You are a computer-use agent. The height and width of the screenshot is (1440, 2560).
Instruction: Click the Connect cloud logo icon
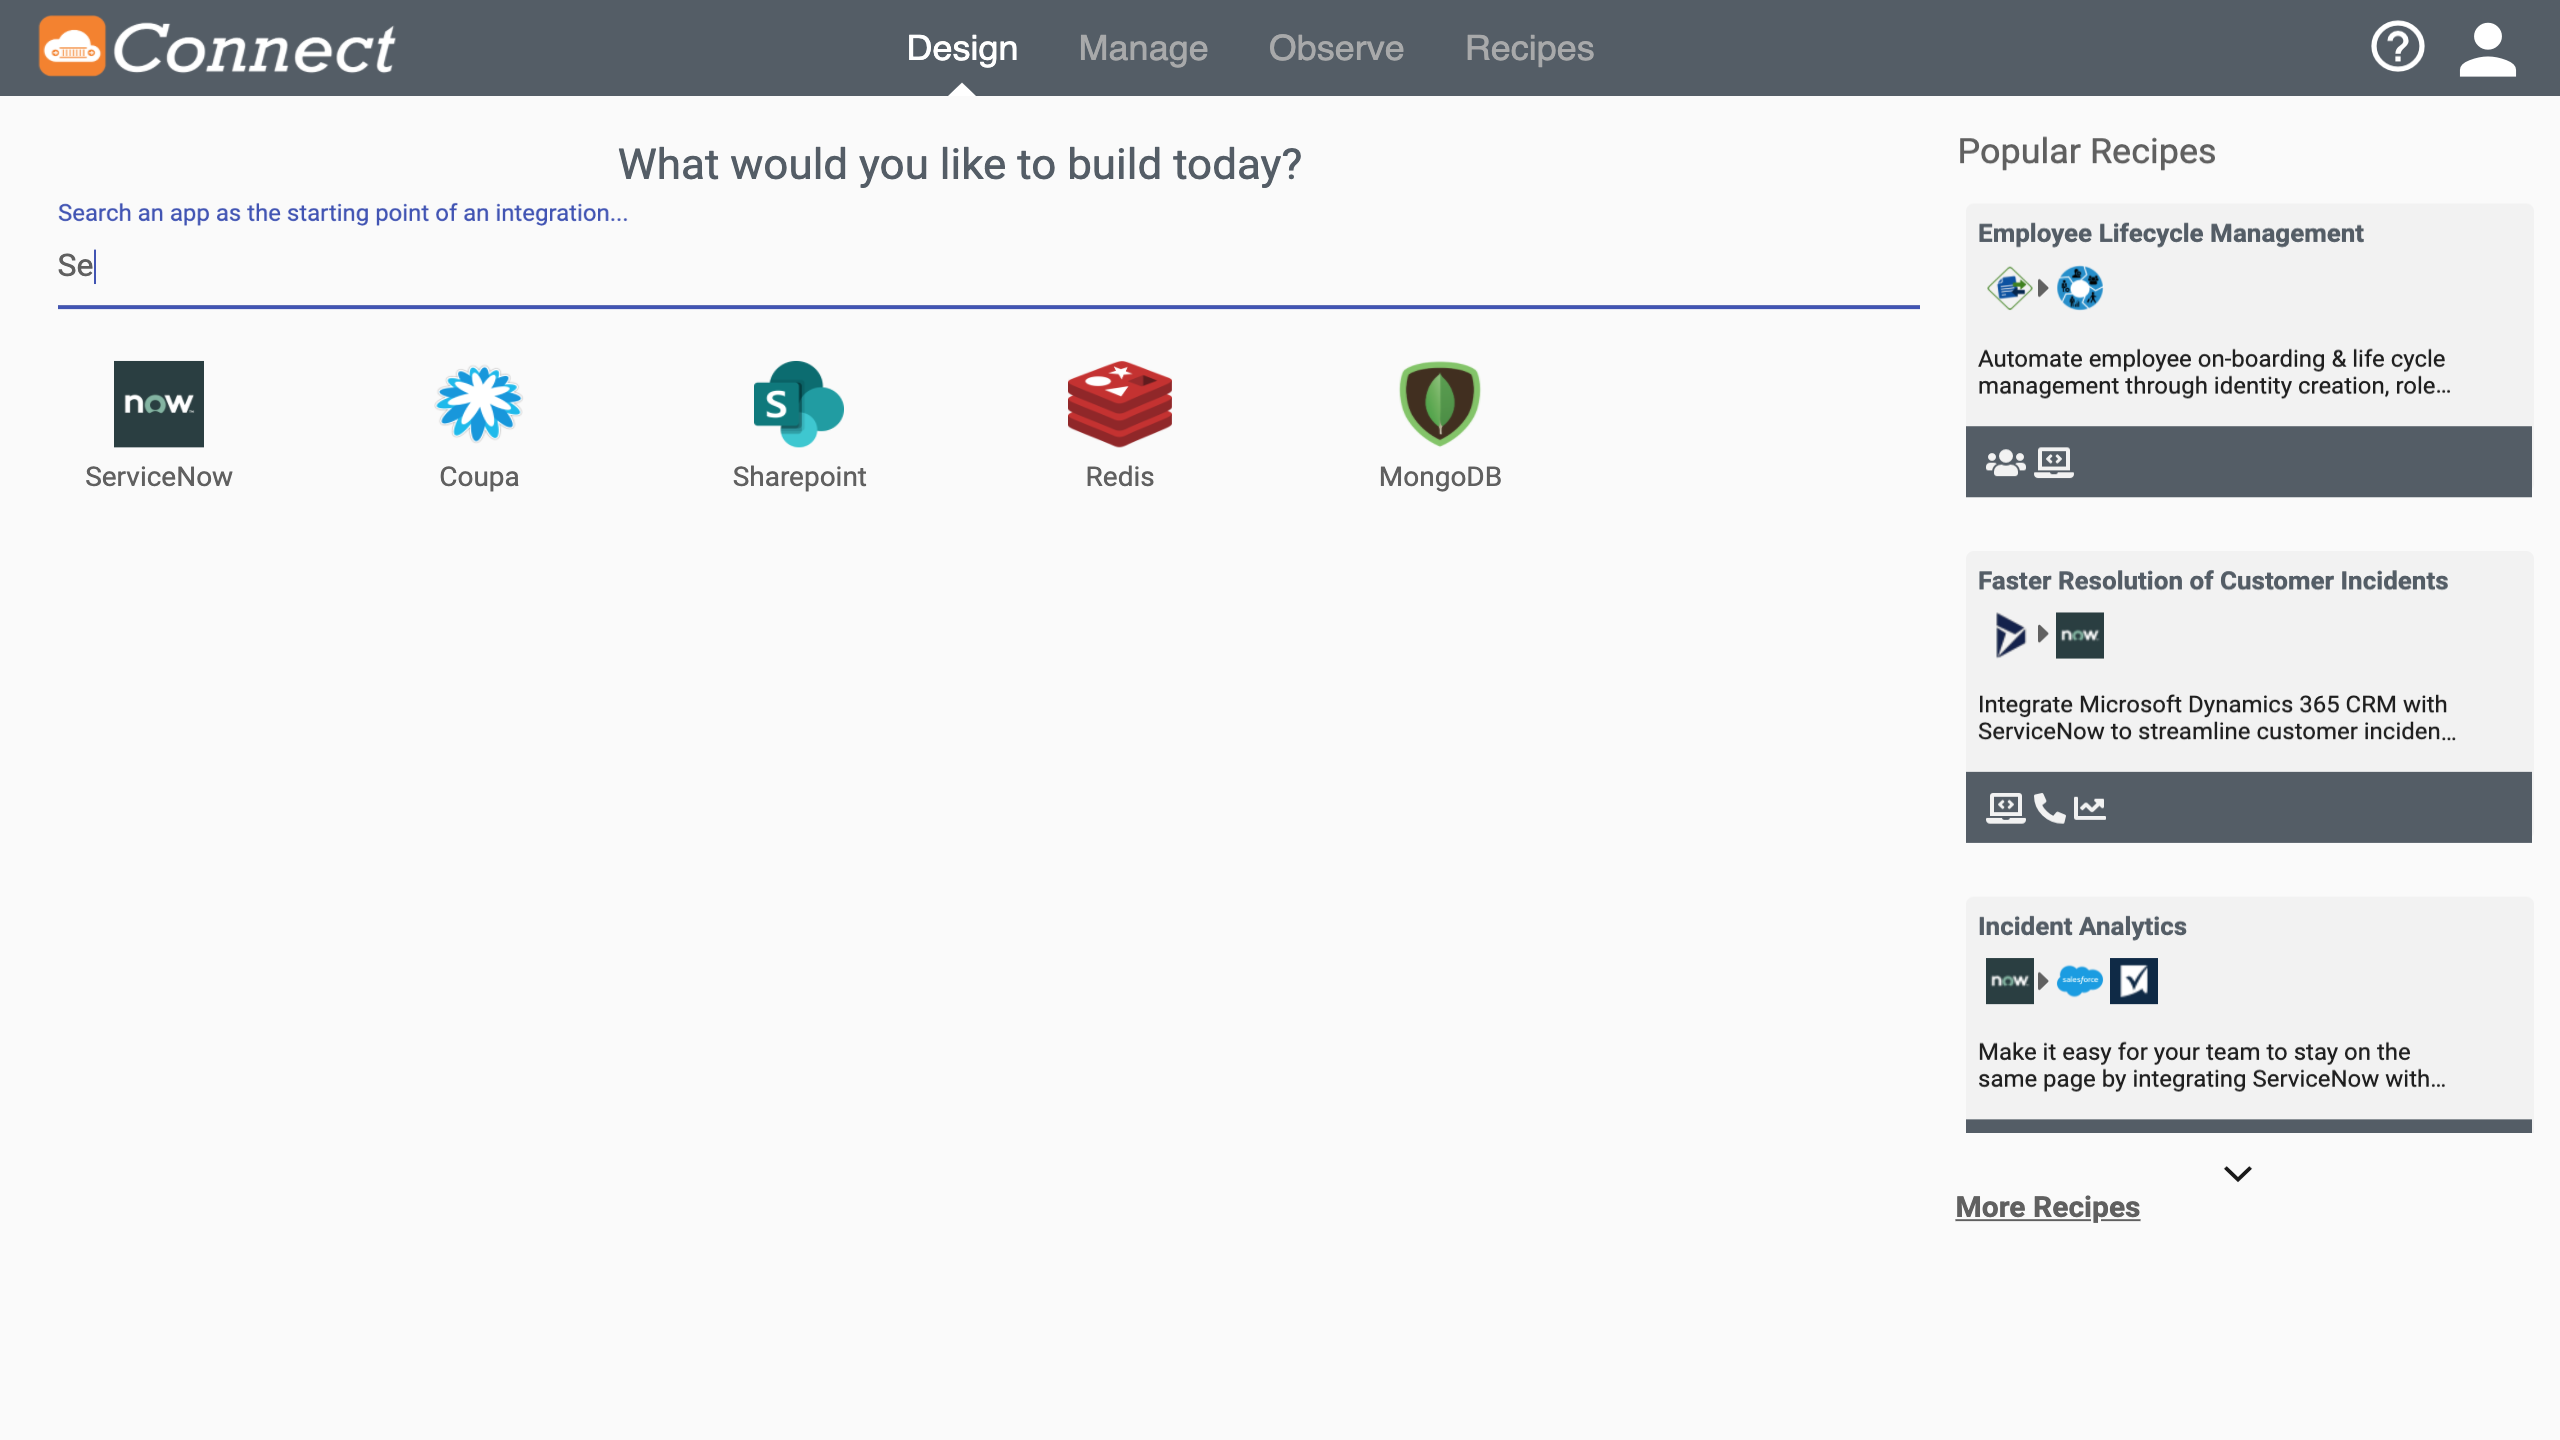click(72, 46)
